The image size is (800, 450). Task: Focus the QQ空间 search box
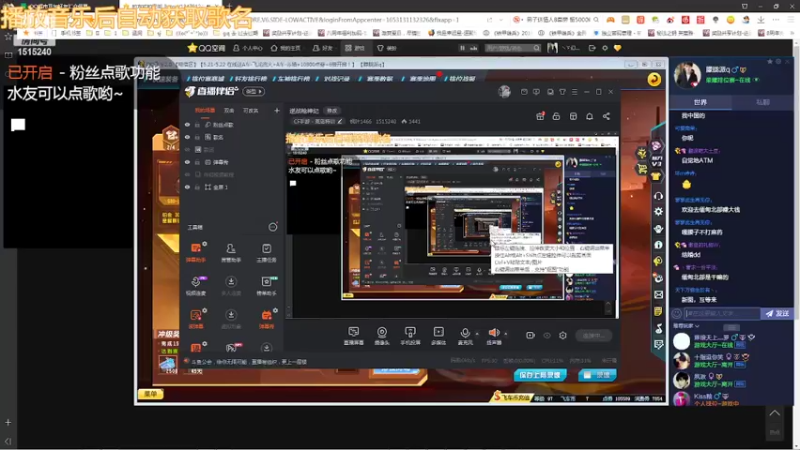click(512, 48)
